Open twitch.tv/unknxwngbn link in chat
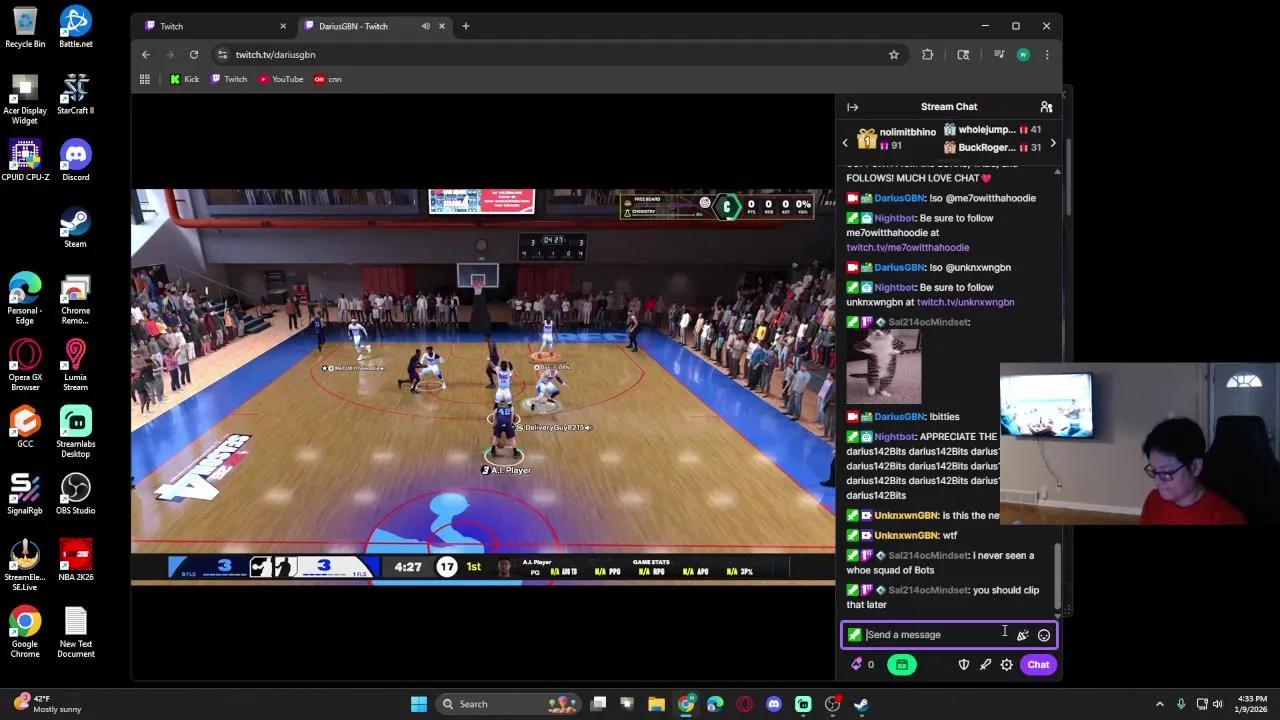The width and height of the screenshot is (1280, 720). click(x=965, y=302)
